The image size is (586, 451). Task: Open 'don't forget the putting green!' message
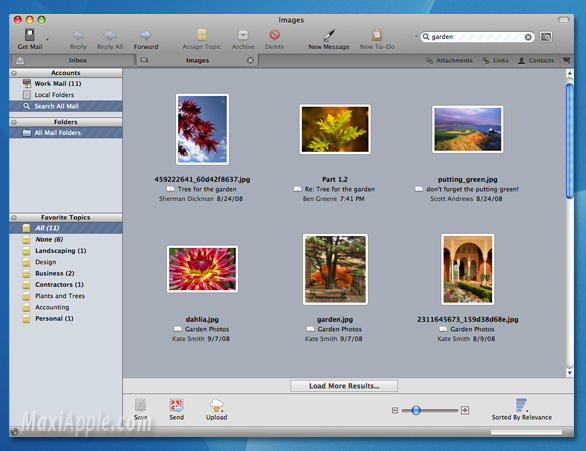[472, 189]
